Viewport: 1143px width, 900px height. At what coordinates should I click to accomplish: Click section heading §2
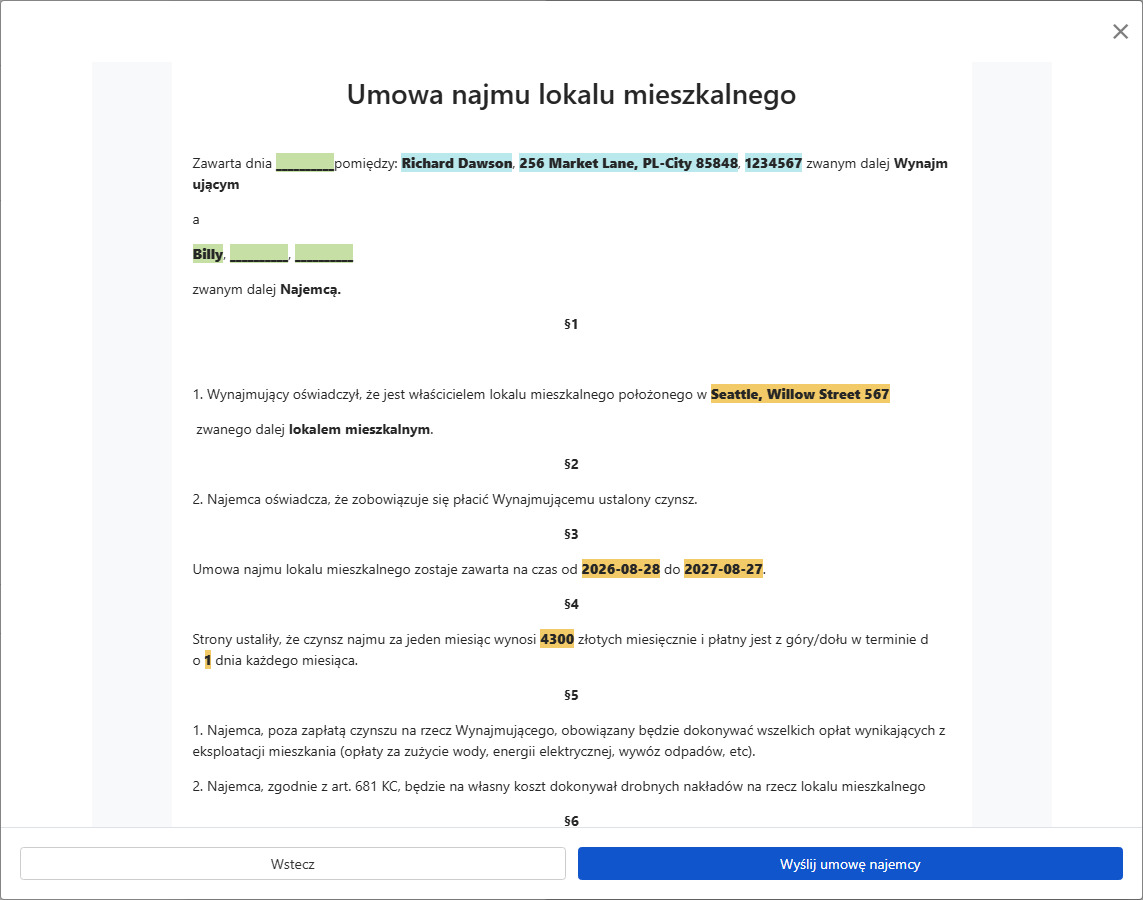[x=572, y=464]
